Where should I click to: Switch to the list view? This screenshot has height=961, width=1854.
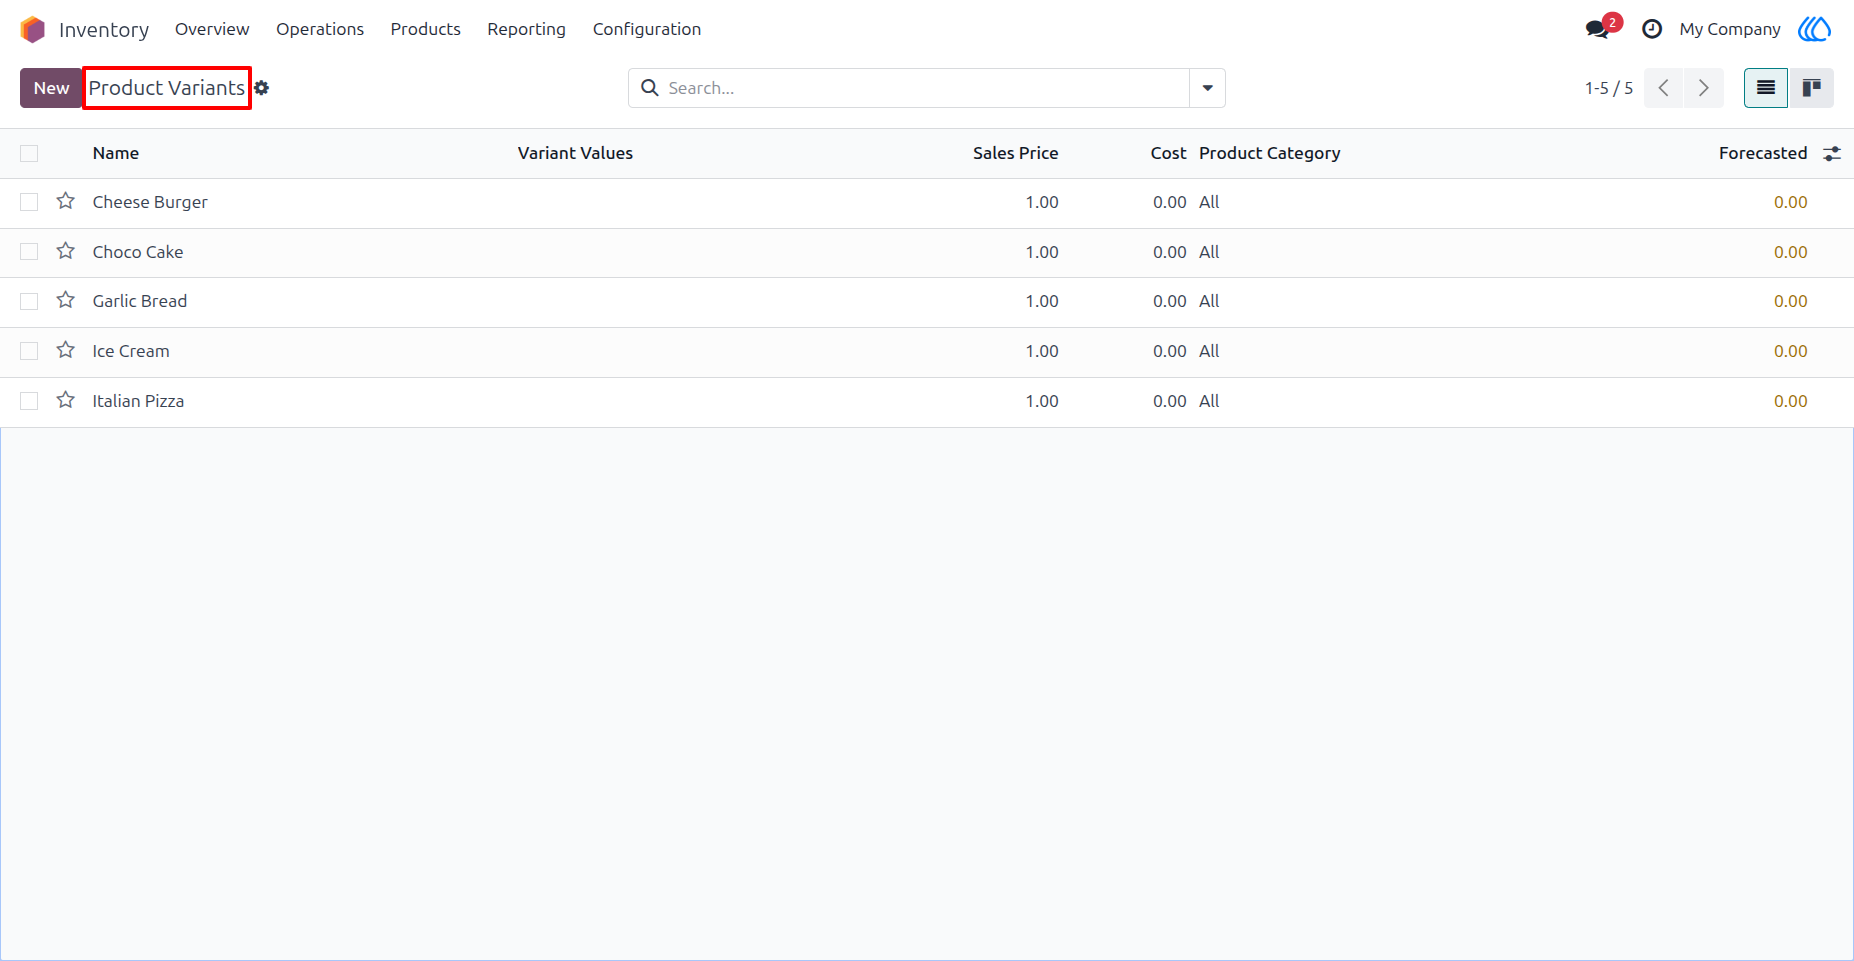tap(1766, 88)
